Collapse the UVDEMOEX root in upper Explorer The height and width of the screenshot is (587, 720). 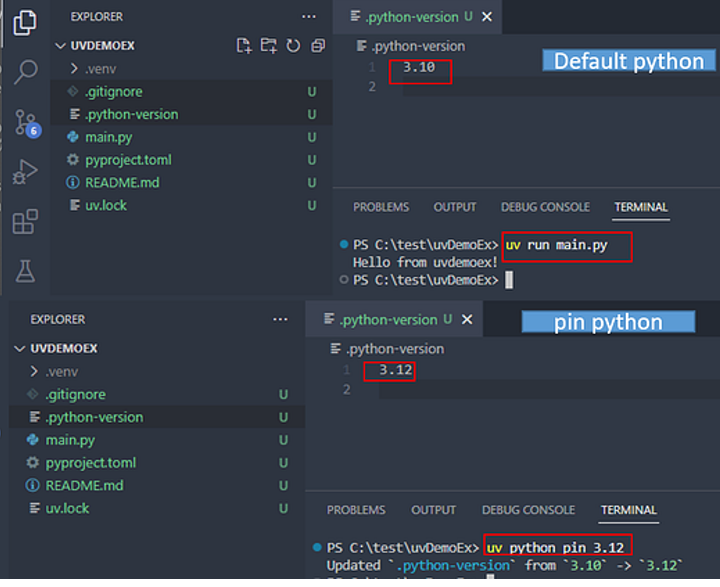[x=60, y=46]
